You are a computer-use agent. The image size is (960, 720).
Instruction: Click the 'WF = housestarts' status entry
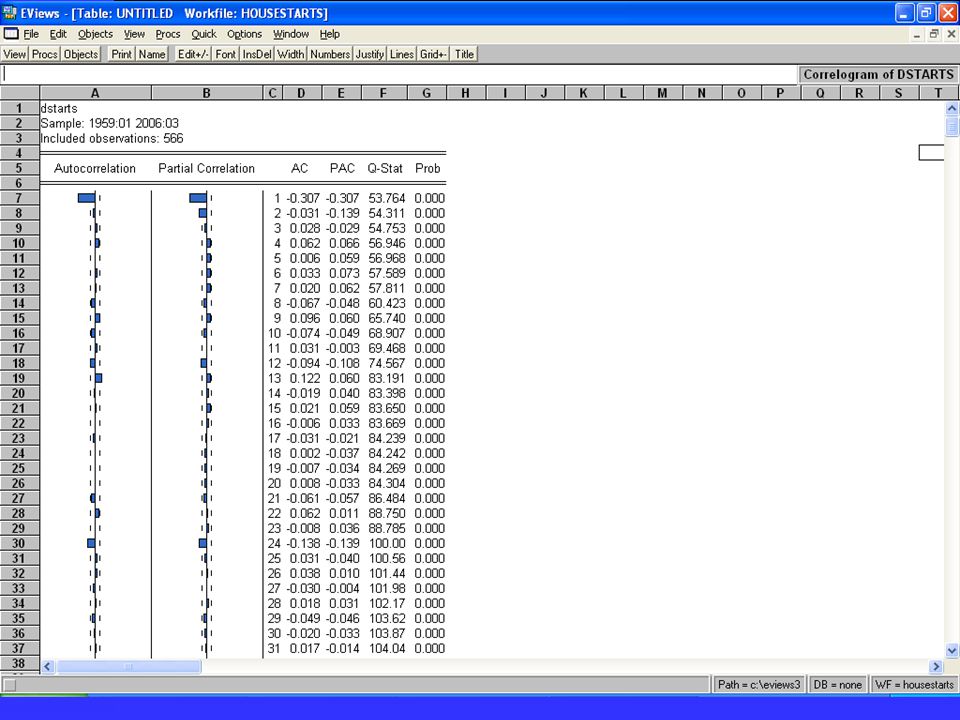[914, 684]
